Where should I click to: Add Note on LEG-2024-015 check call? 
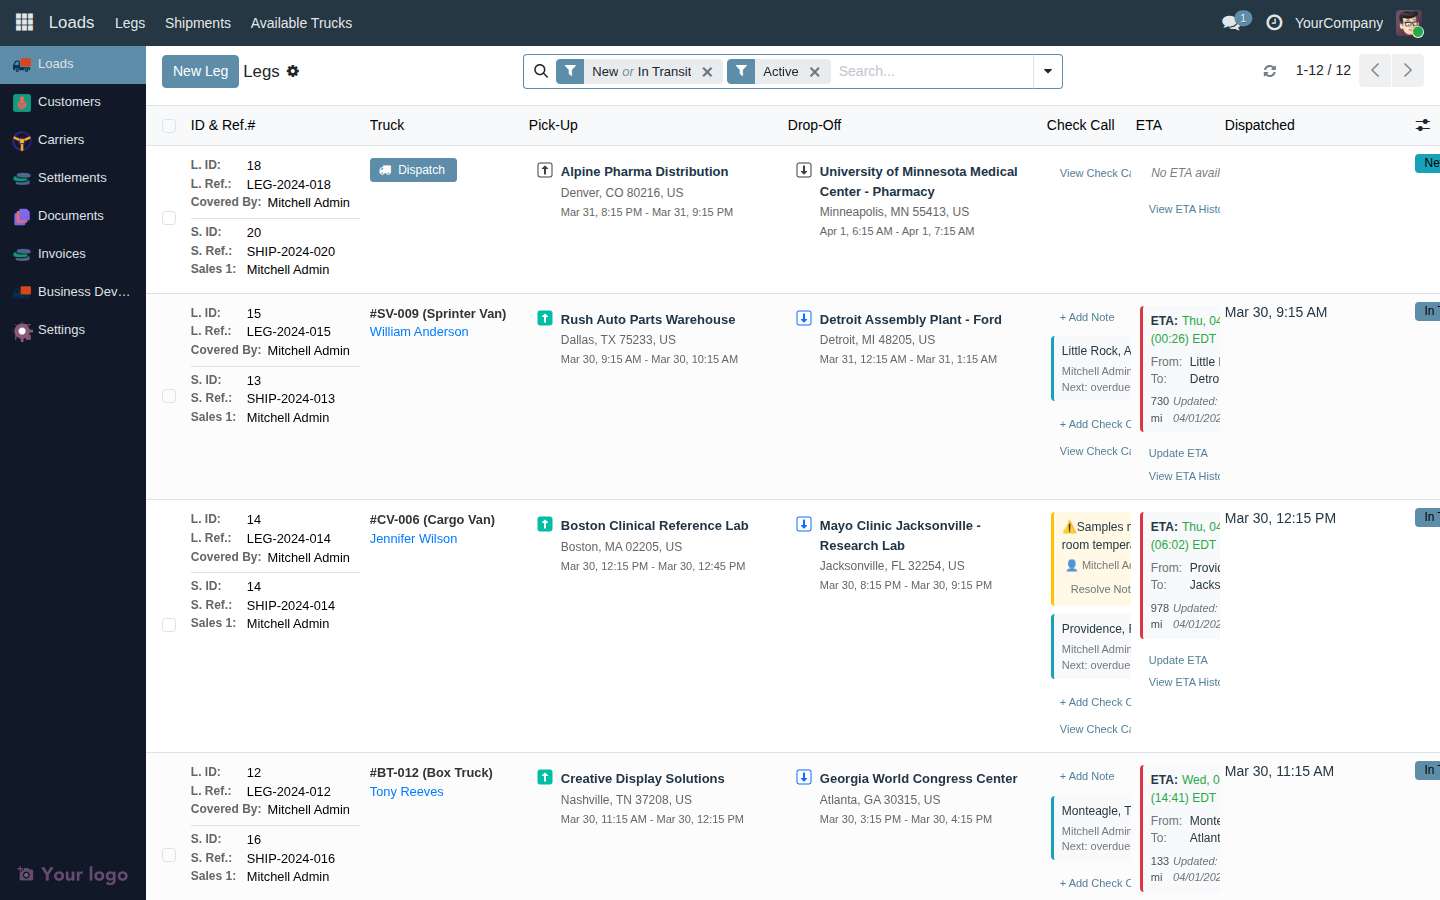[1087, 317]
